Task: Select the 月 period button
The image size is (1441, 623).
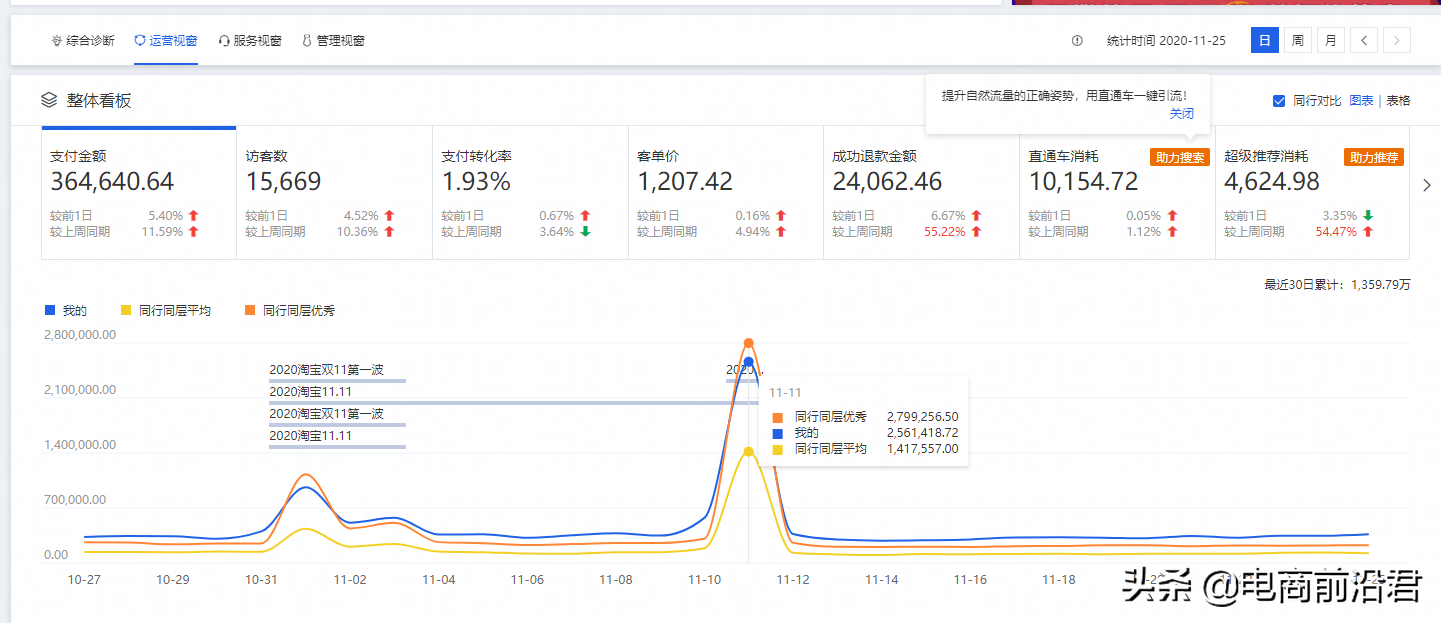Action: [x=1331, y=41]
